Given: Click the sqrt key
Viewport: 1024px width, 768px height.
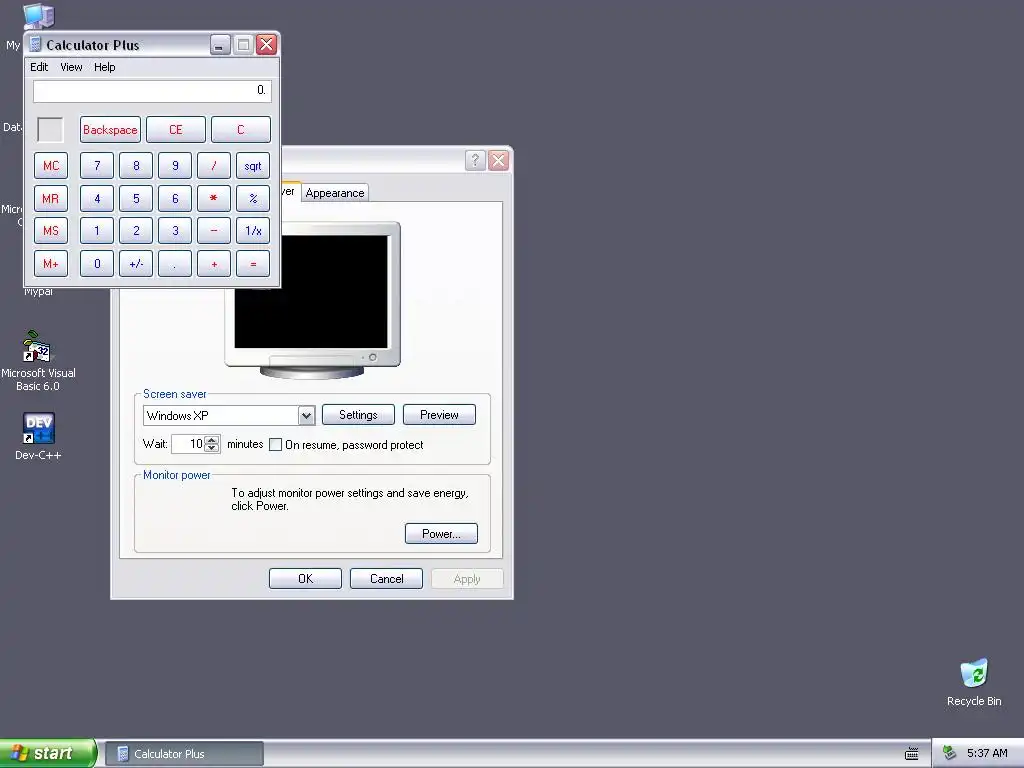Looking at the screenshot, I should [x=253, y=166].
